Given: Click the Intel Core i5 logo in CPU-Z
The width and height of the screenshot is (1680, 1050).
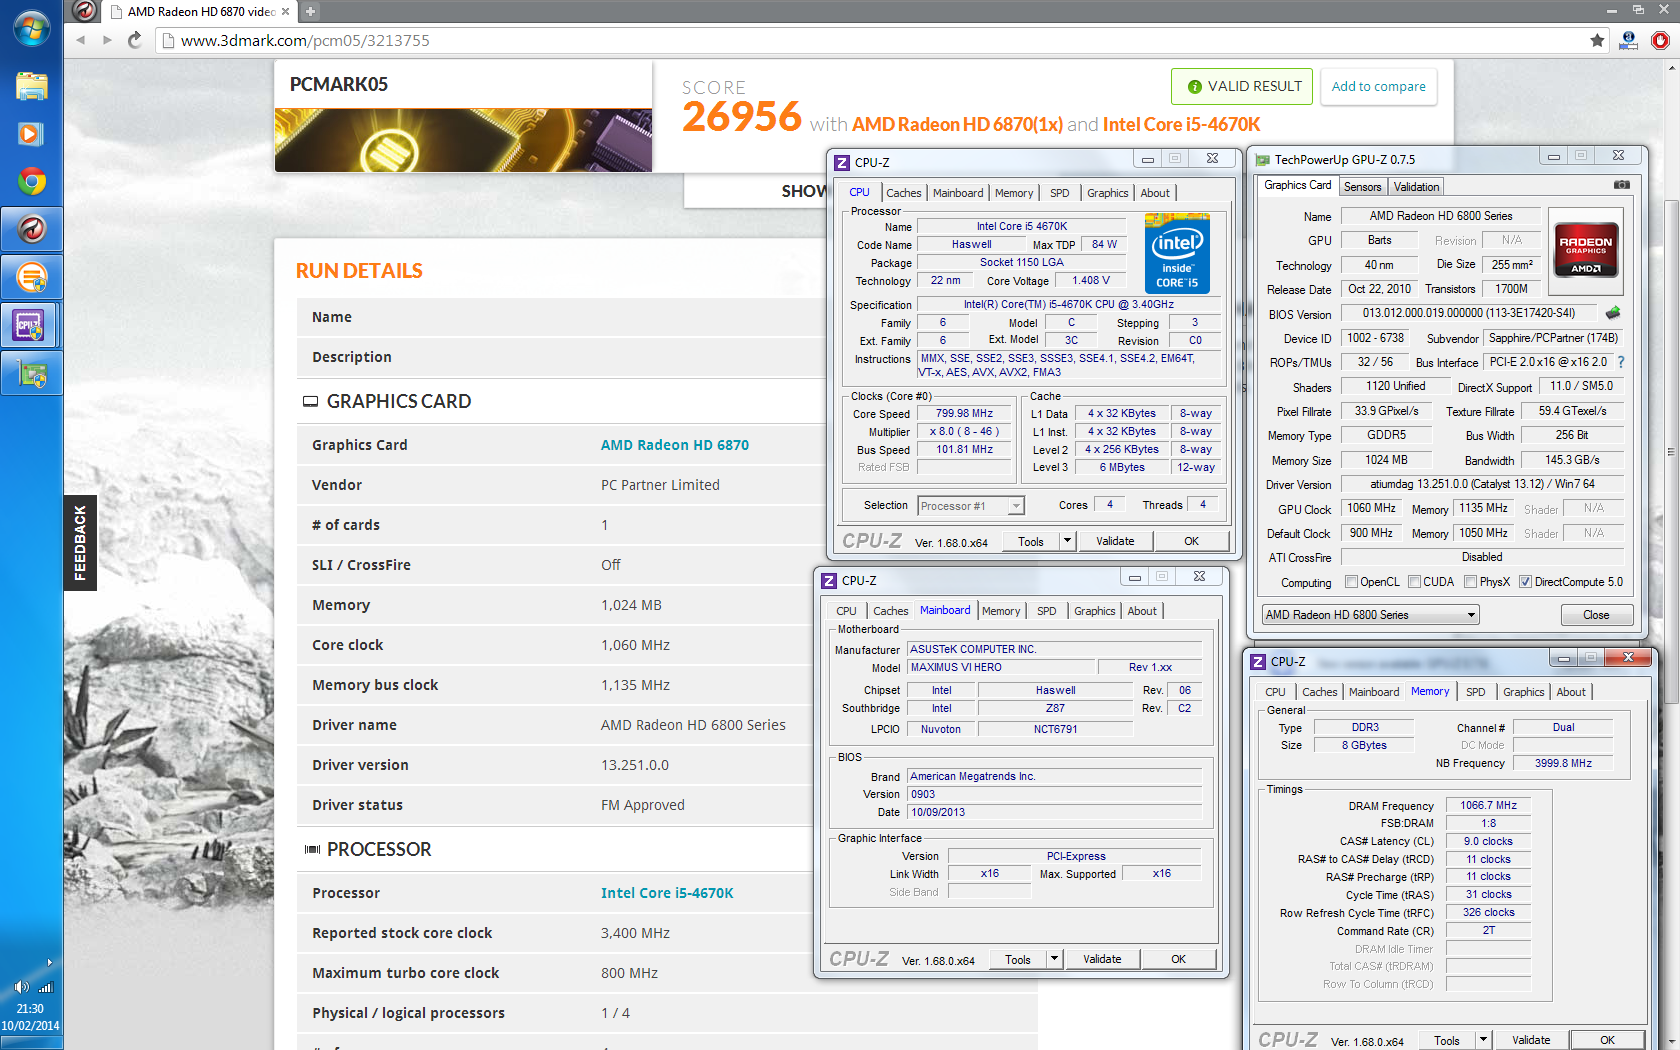Looking at the screenshot, I should (x=1177, y=253).
